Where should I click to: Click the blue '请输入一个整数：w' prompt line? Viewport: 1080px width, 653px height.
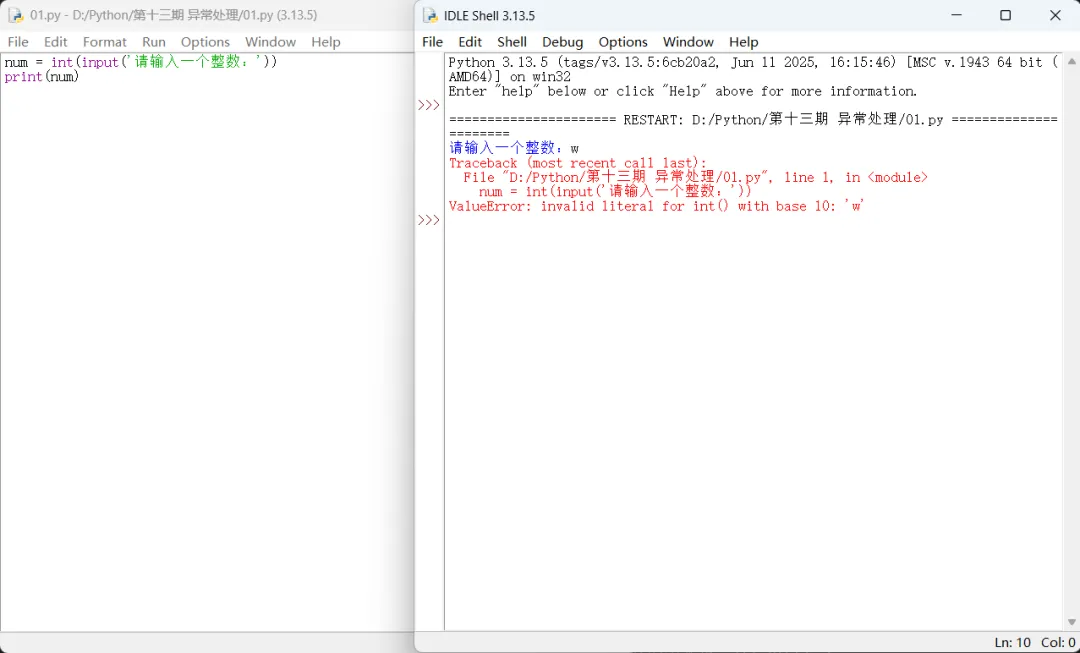514,148
